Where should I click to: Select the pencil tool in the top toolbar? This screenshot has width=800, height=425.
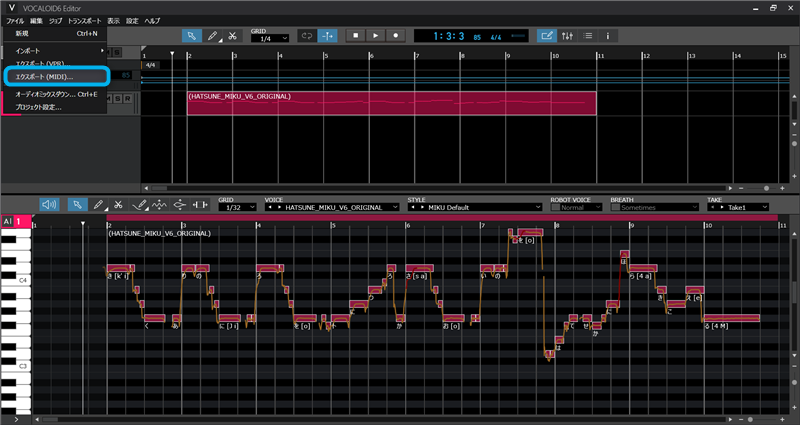212,36
